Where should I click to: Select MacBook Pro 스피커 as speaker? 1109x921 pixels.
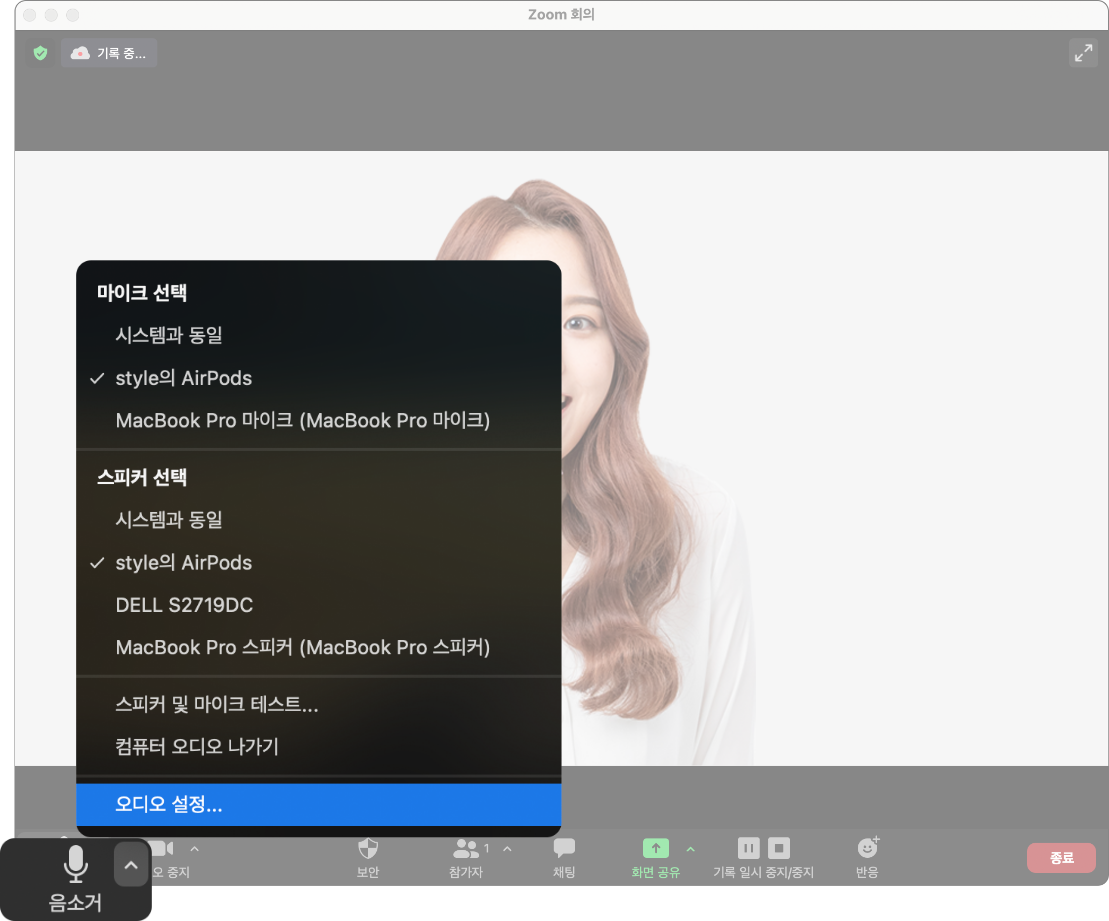point(302,647)
